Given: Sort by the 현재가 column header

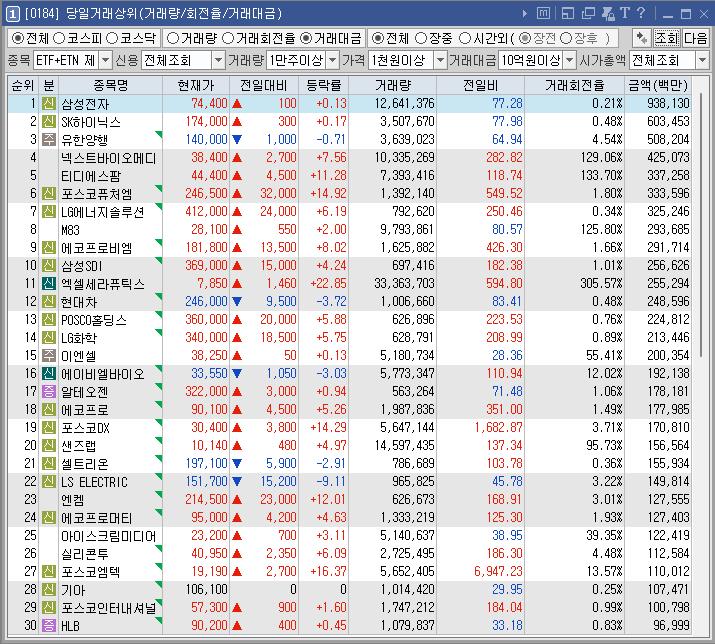Looking at the screenshot, I should [196, 85].
